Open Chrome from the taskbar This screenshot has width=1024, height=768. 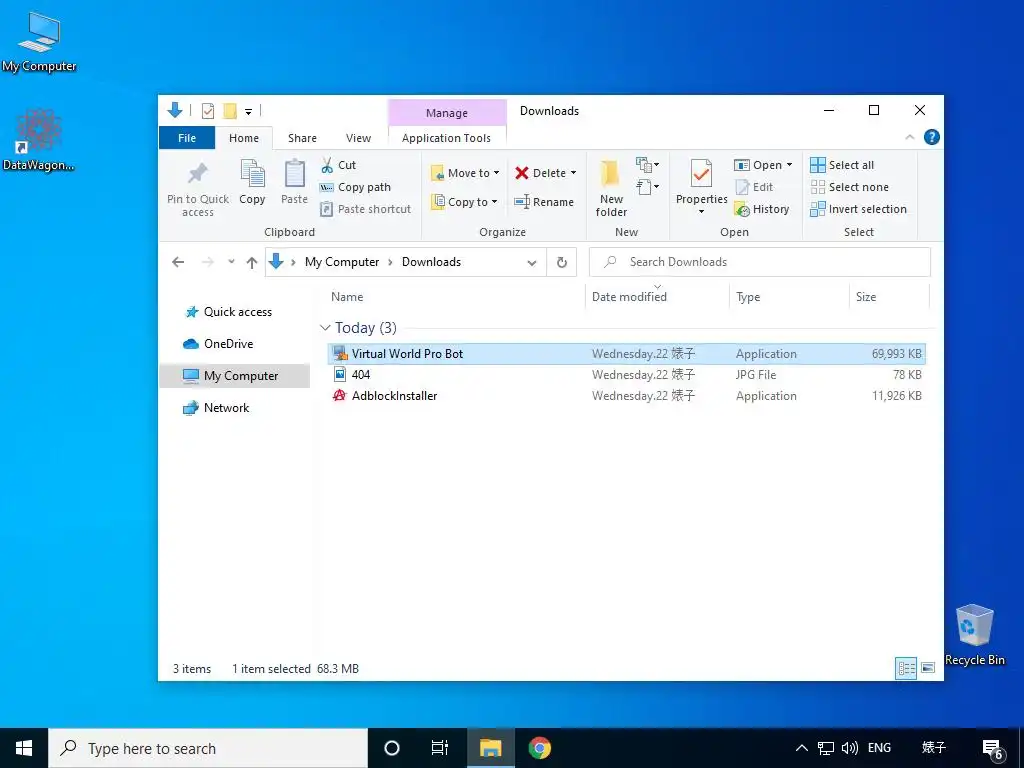[x=539, y=748]
